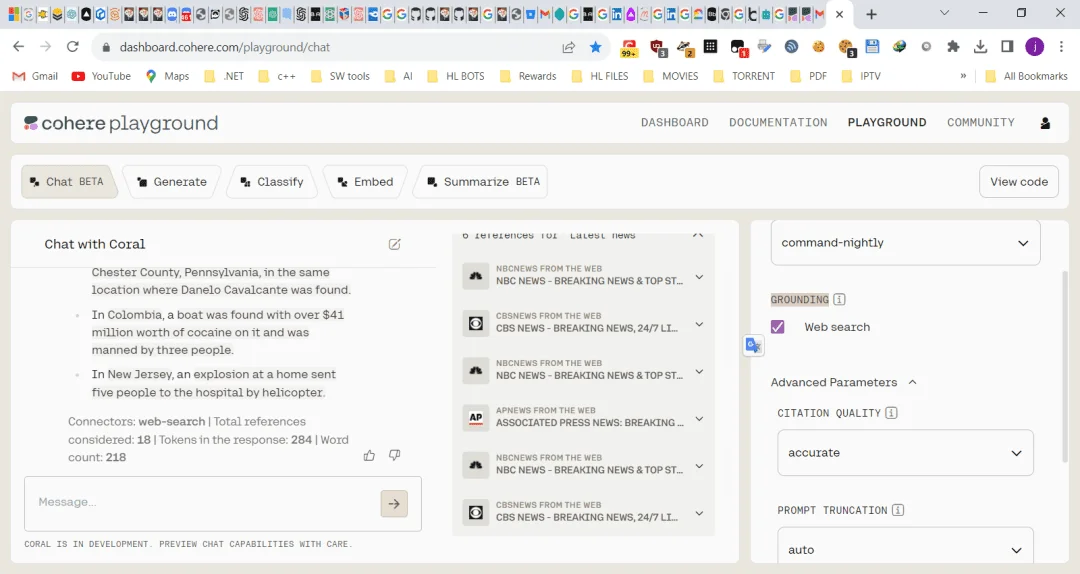The image size is (1080, 574).
Task: Open the purple profile avatar
Action: click(x=1035, y=47)
